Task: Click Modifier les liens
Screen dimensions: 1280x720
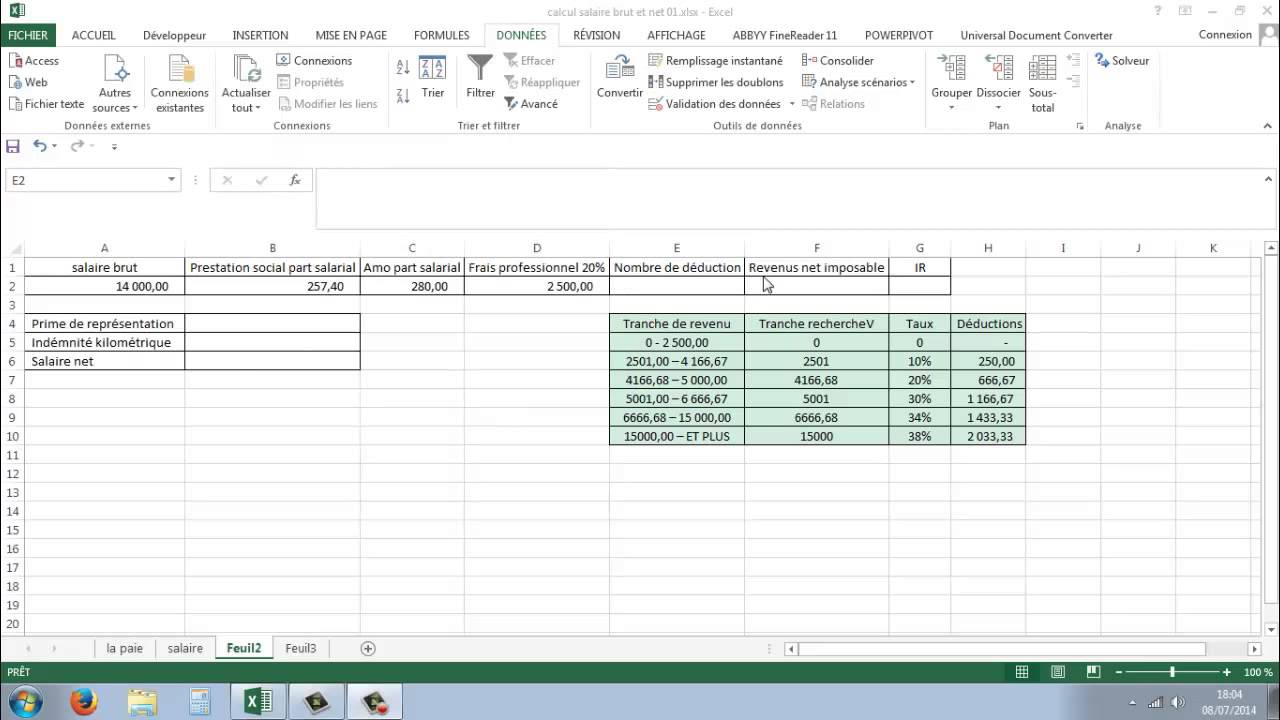Action: (328, 104)
